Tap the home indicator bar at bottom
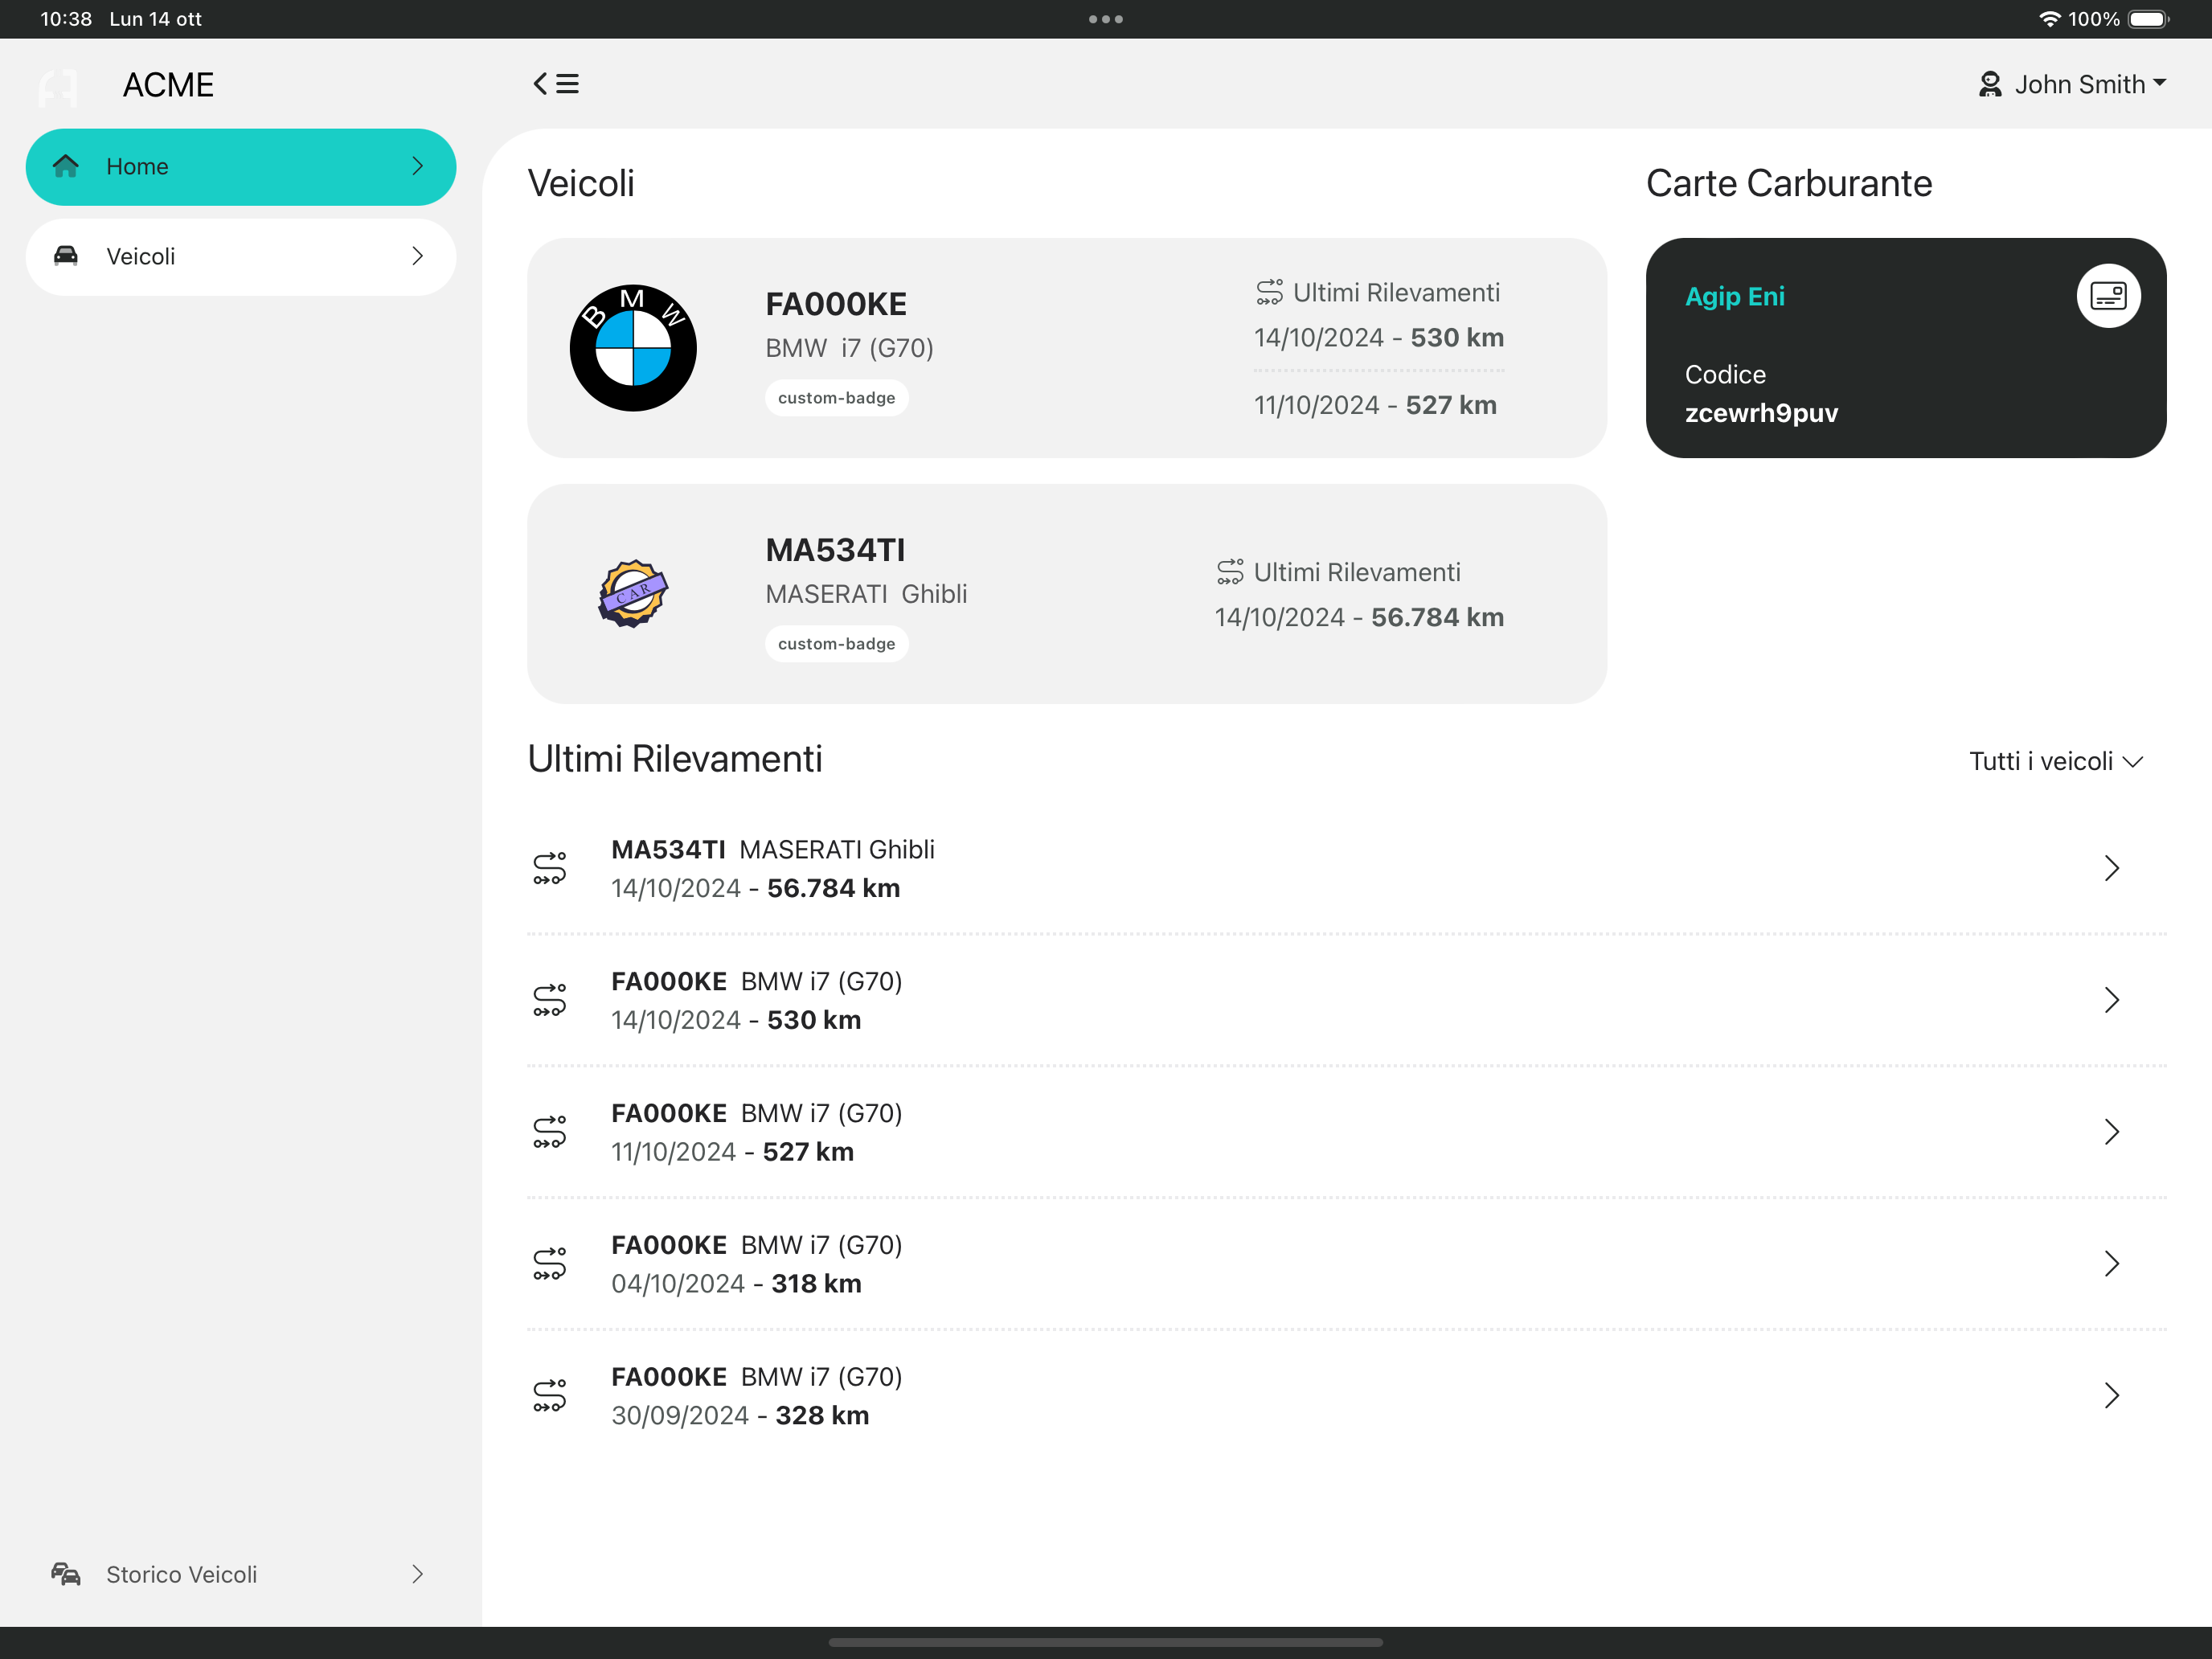 tap(1106, 1642)
